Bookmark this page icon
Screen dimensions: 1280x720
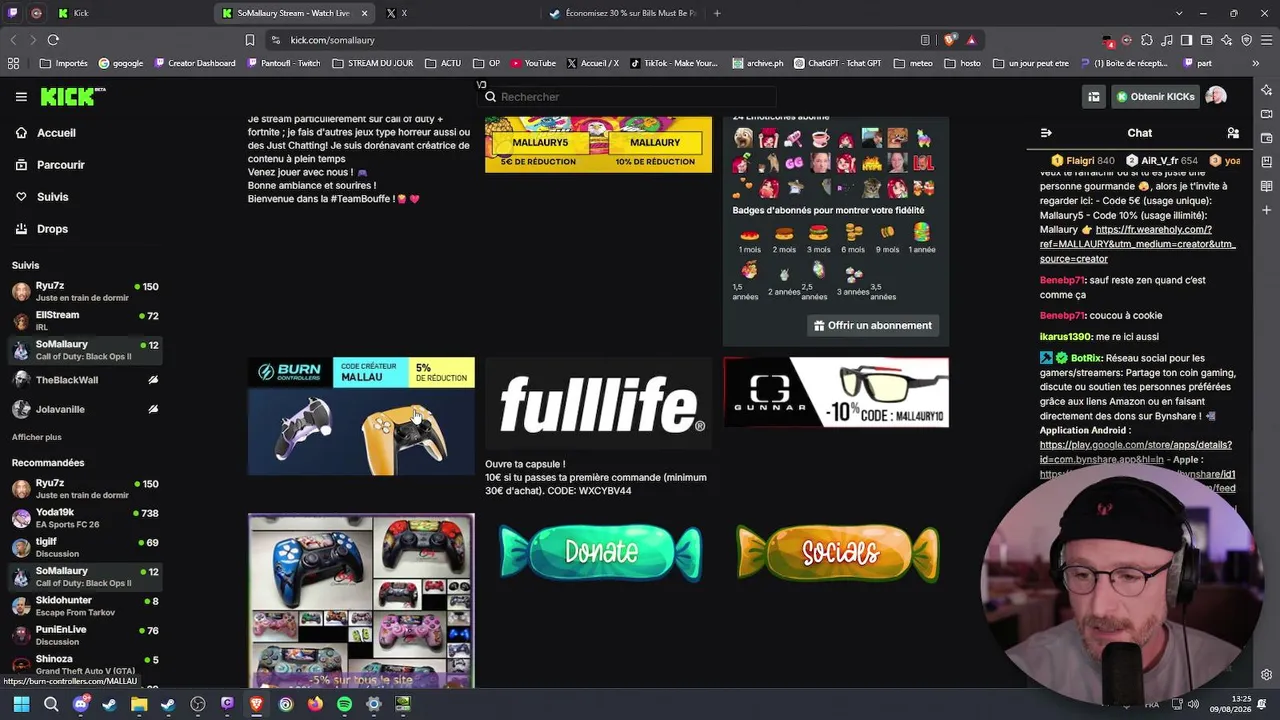[250, 40]
